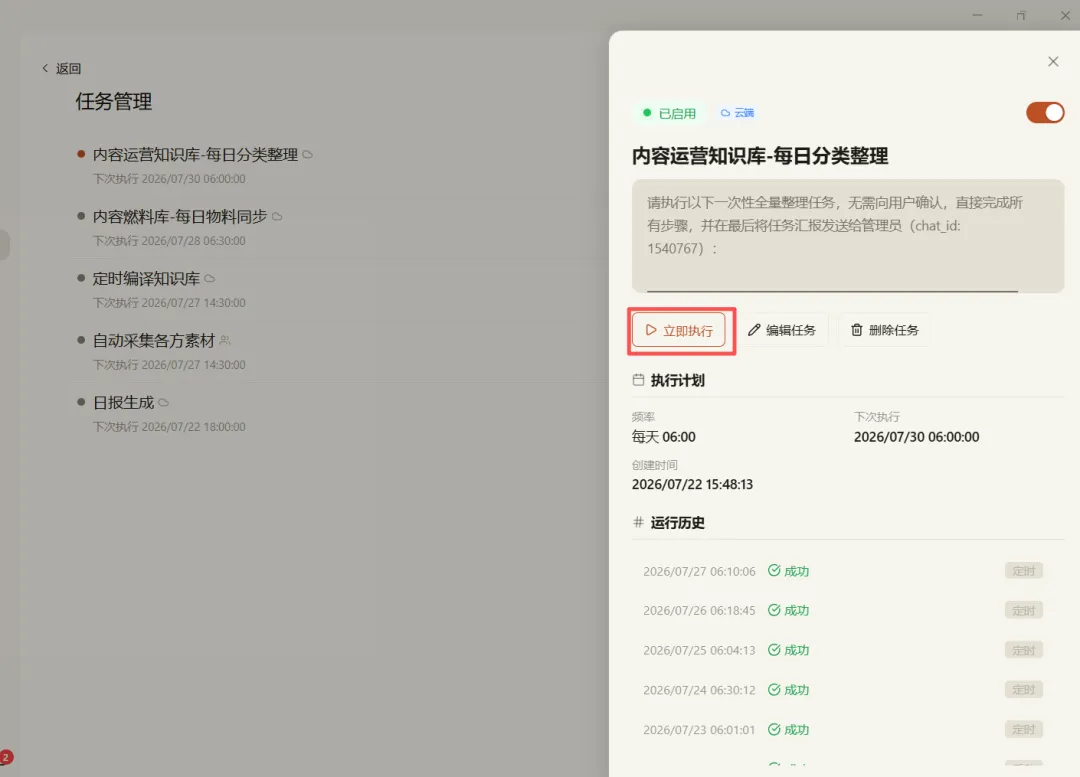Viewport: 1080px width, 777px height.
Task: Click the 任务管理 page heading
Action: coord(114,101)
